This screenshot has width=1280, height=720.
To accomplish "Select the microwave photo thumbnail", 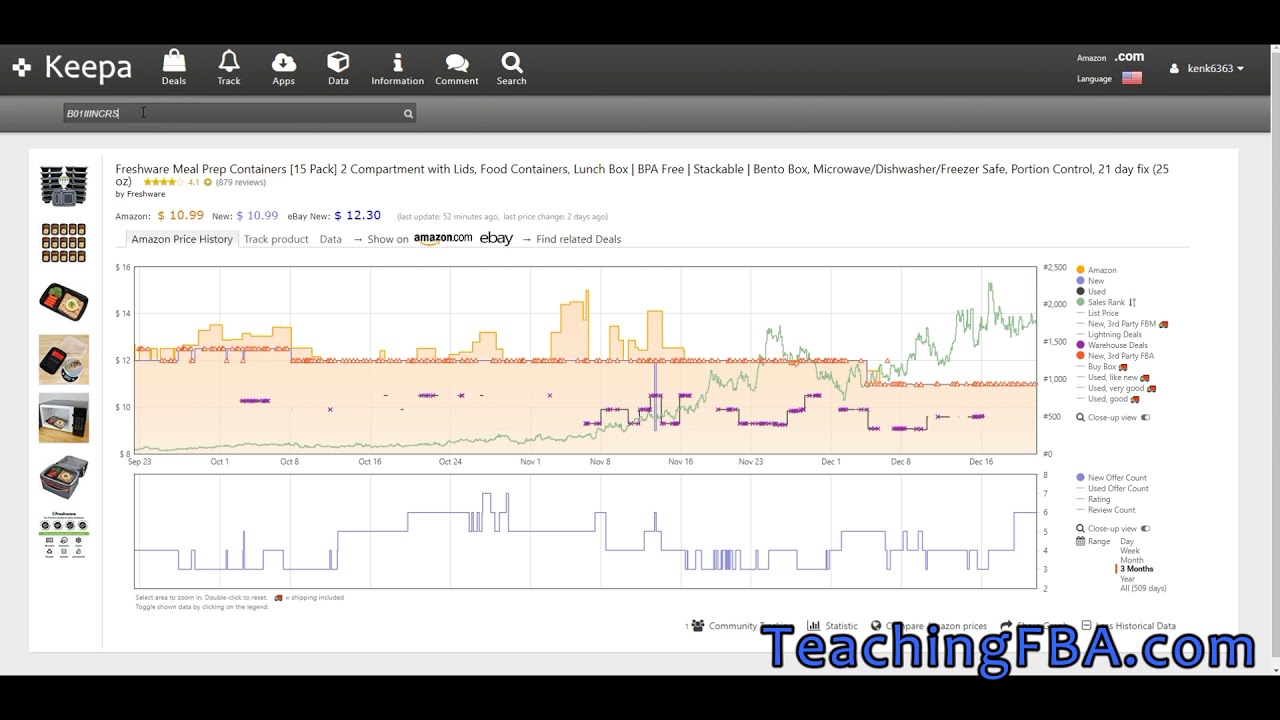I will (x=64, y=417).
